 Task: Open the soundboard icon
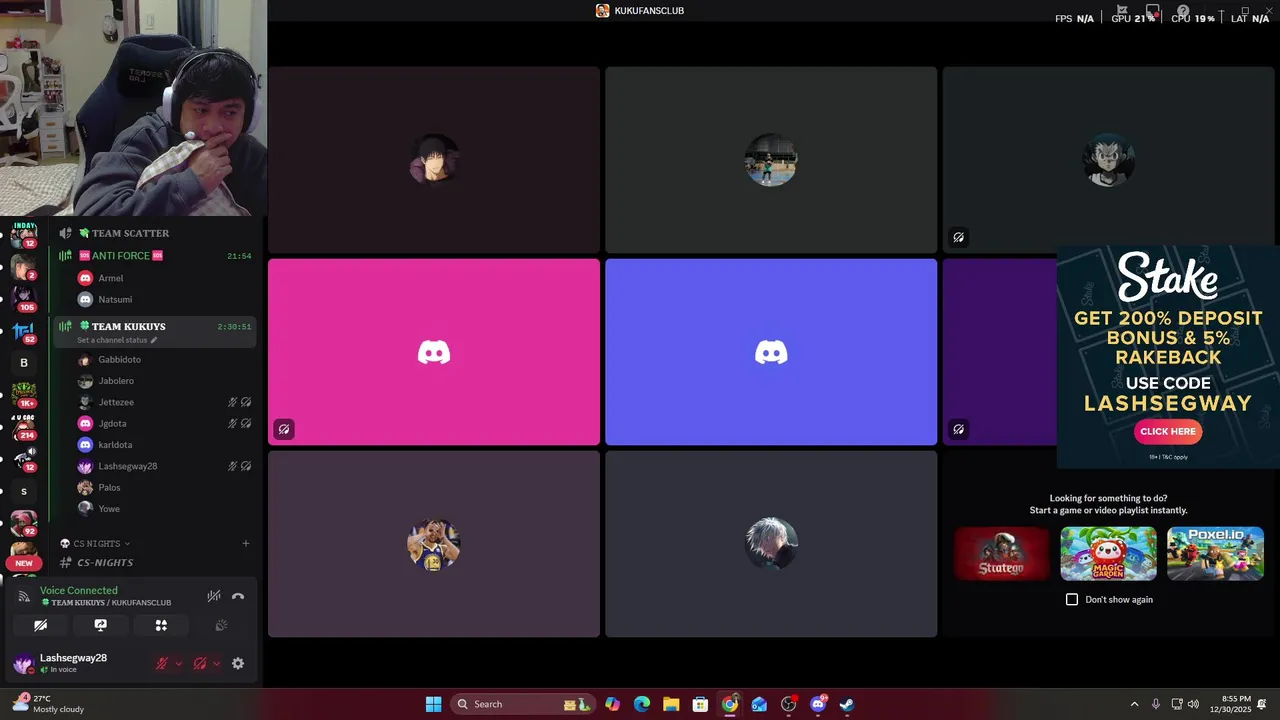pyautogui.click(x=221, y=625)
